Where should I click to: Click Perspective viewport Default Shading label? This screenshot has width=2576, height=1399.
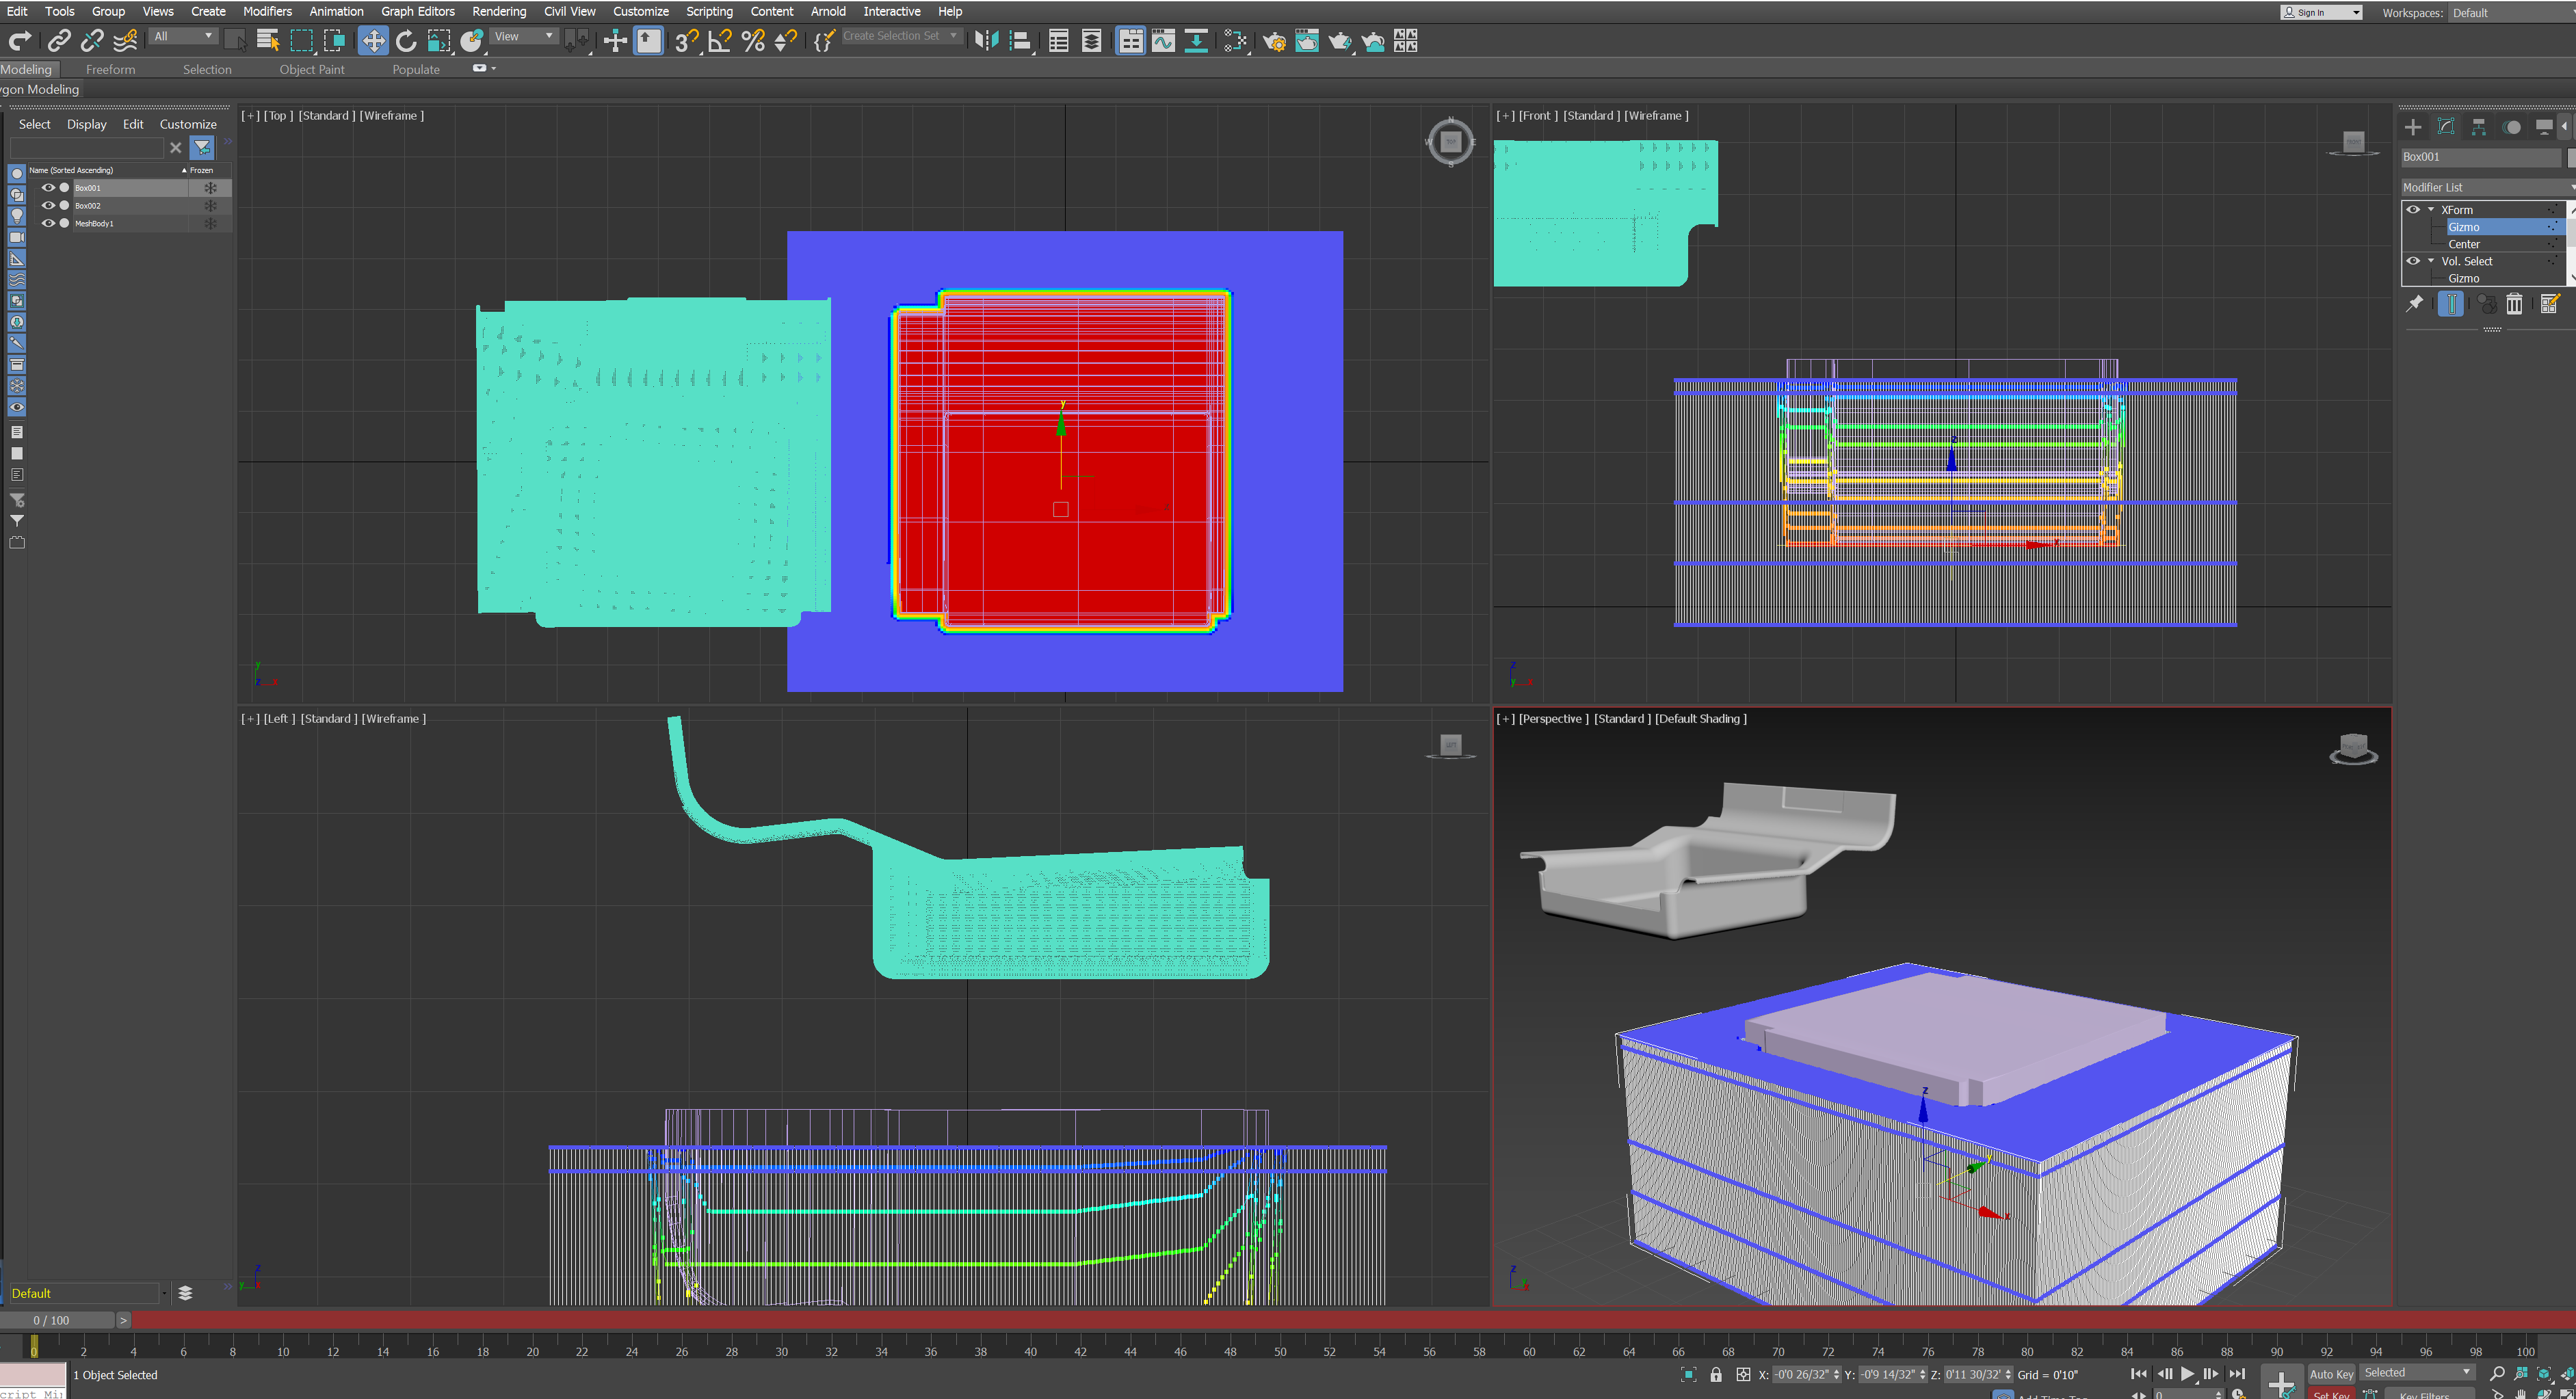[x=1700, y=718]
